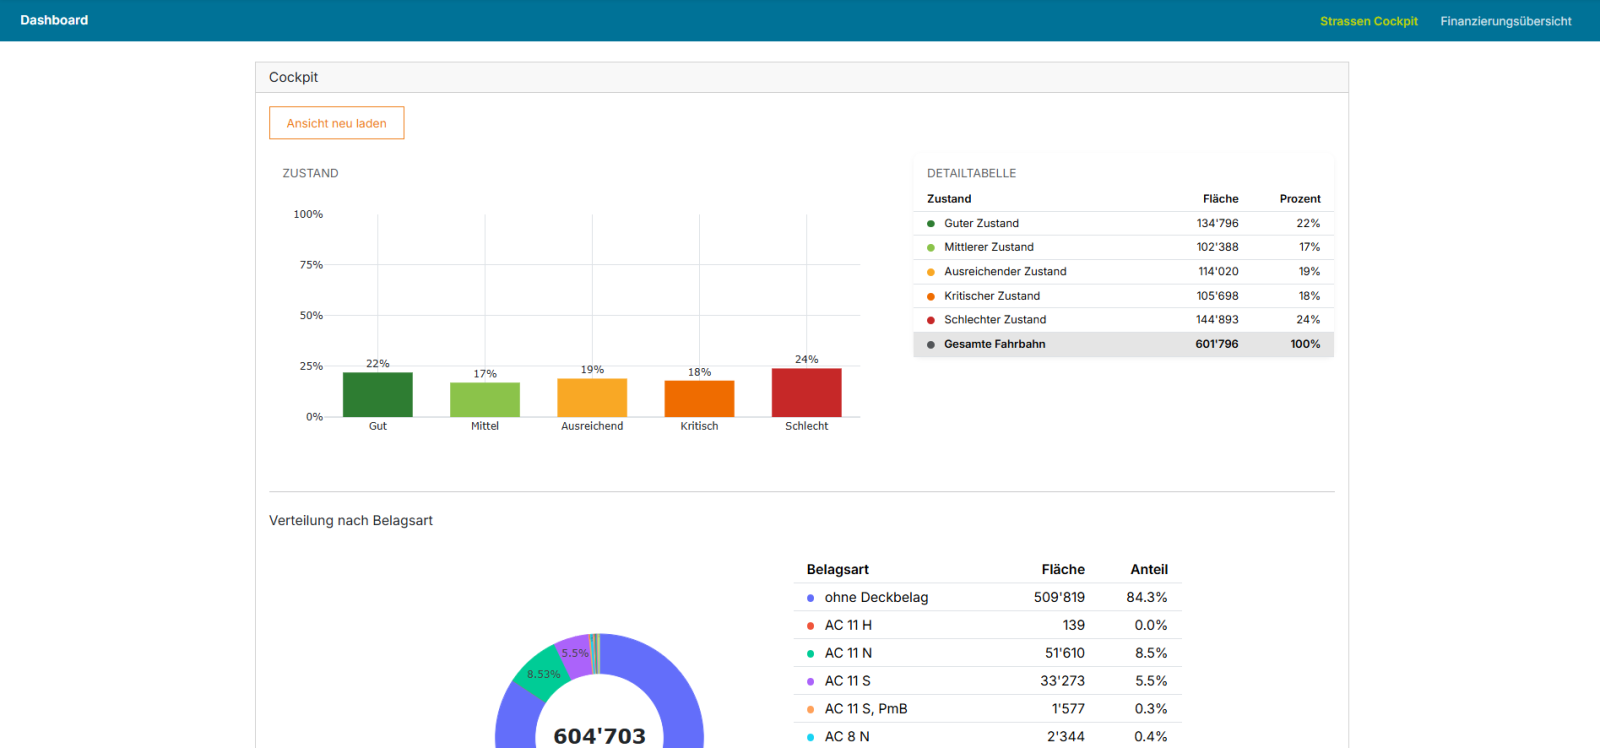
Task: Click the orange dot next to Kritischer Zustand
Action: pyautogui.click(x=931, y=296)
